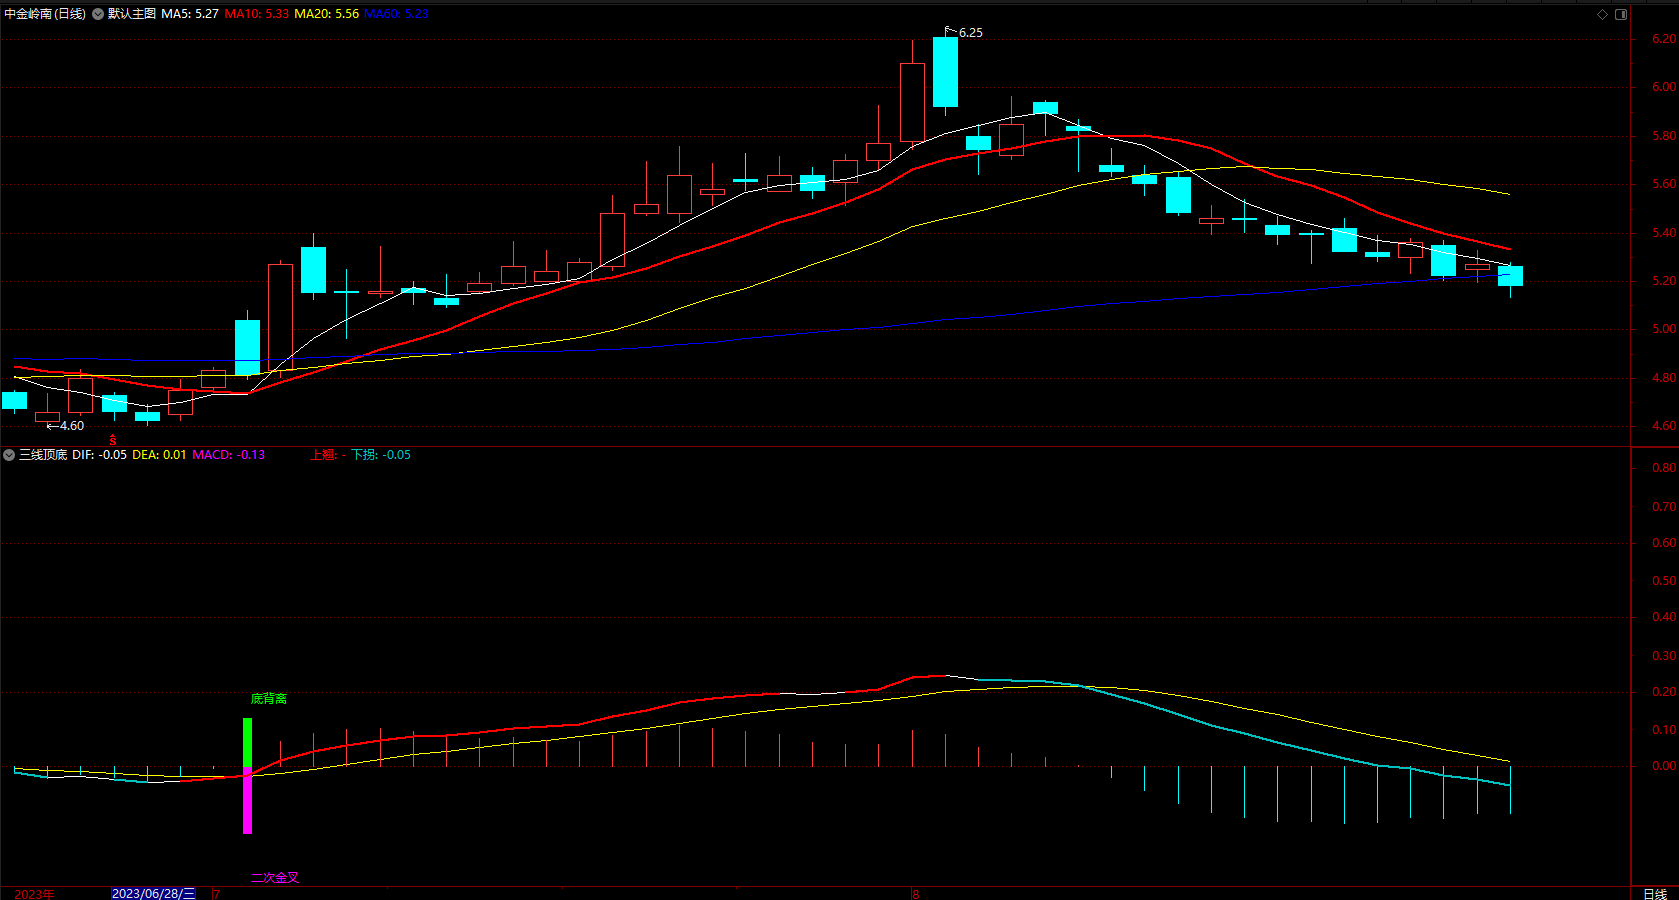
Task: Select the MA60: 5.23 readout
Action: click(396, 14)
